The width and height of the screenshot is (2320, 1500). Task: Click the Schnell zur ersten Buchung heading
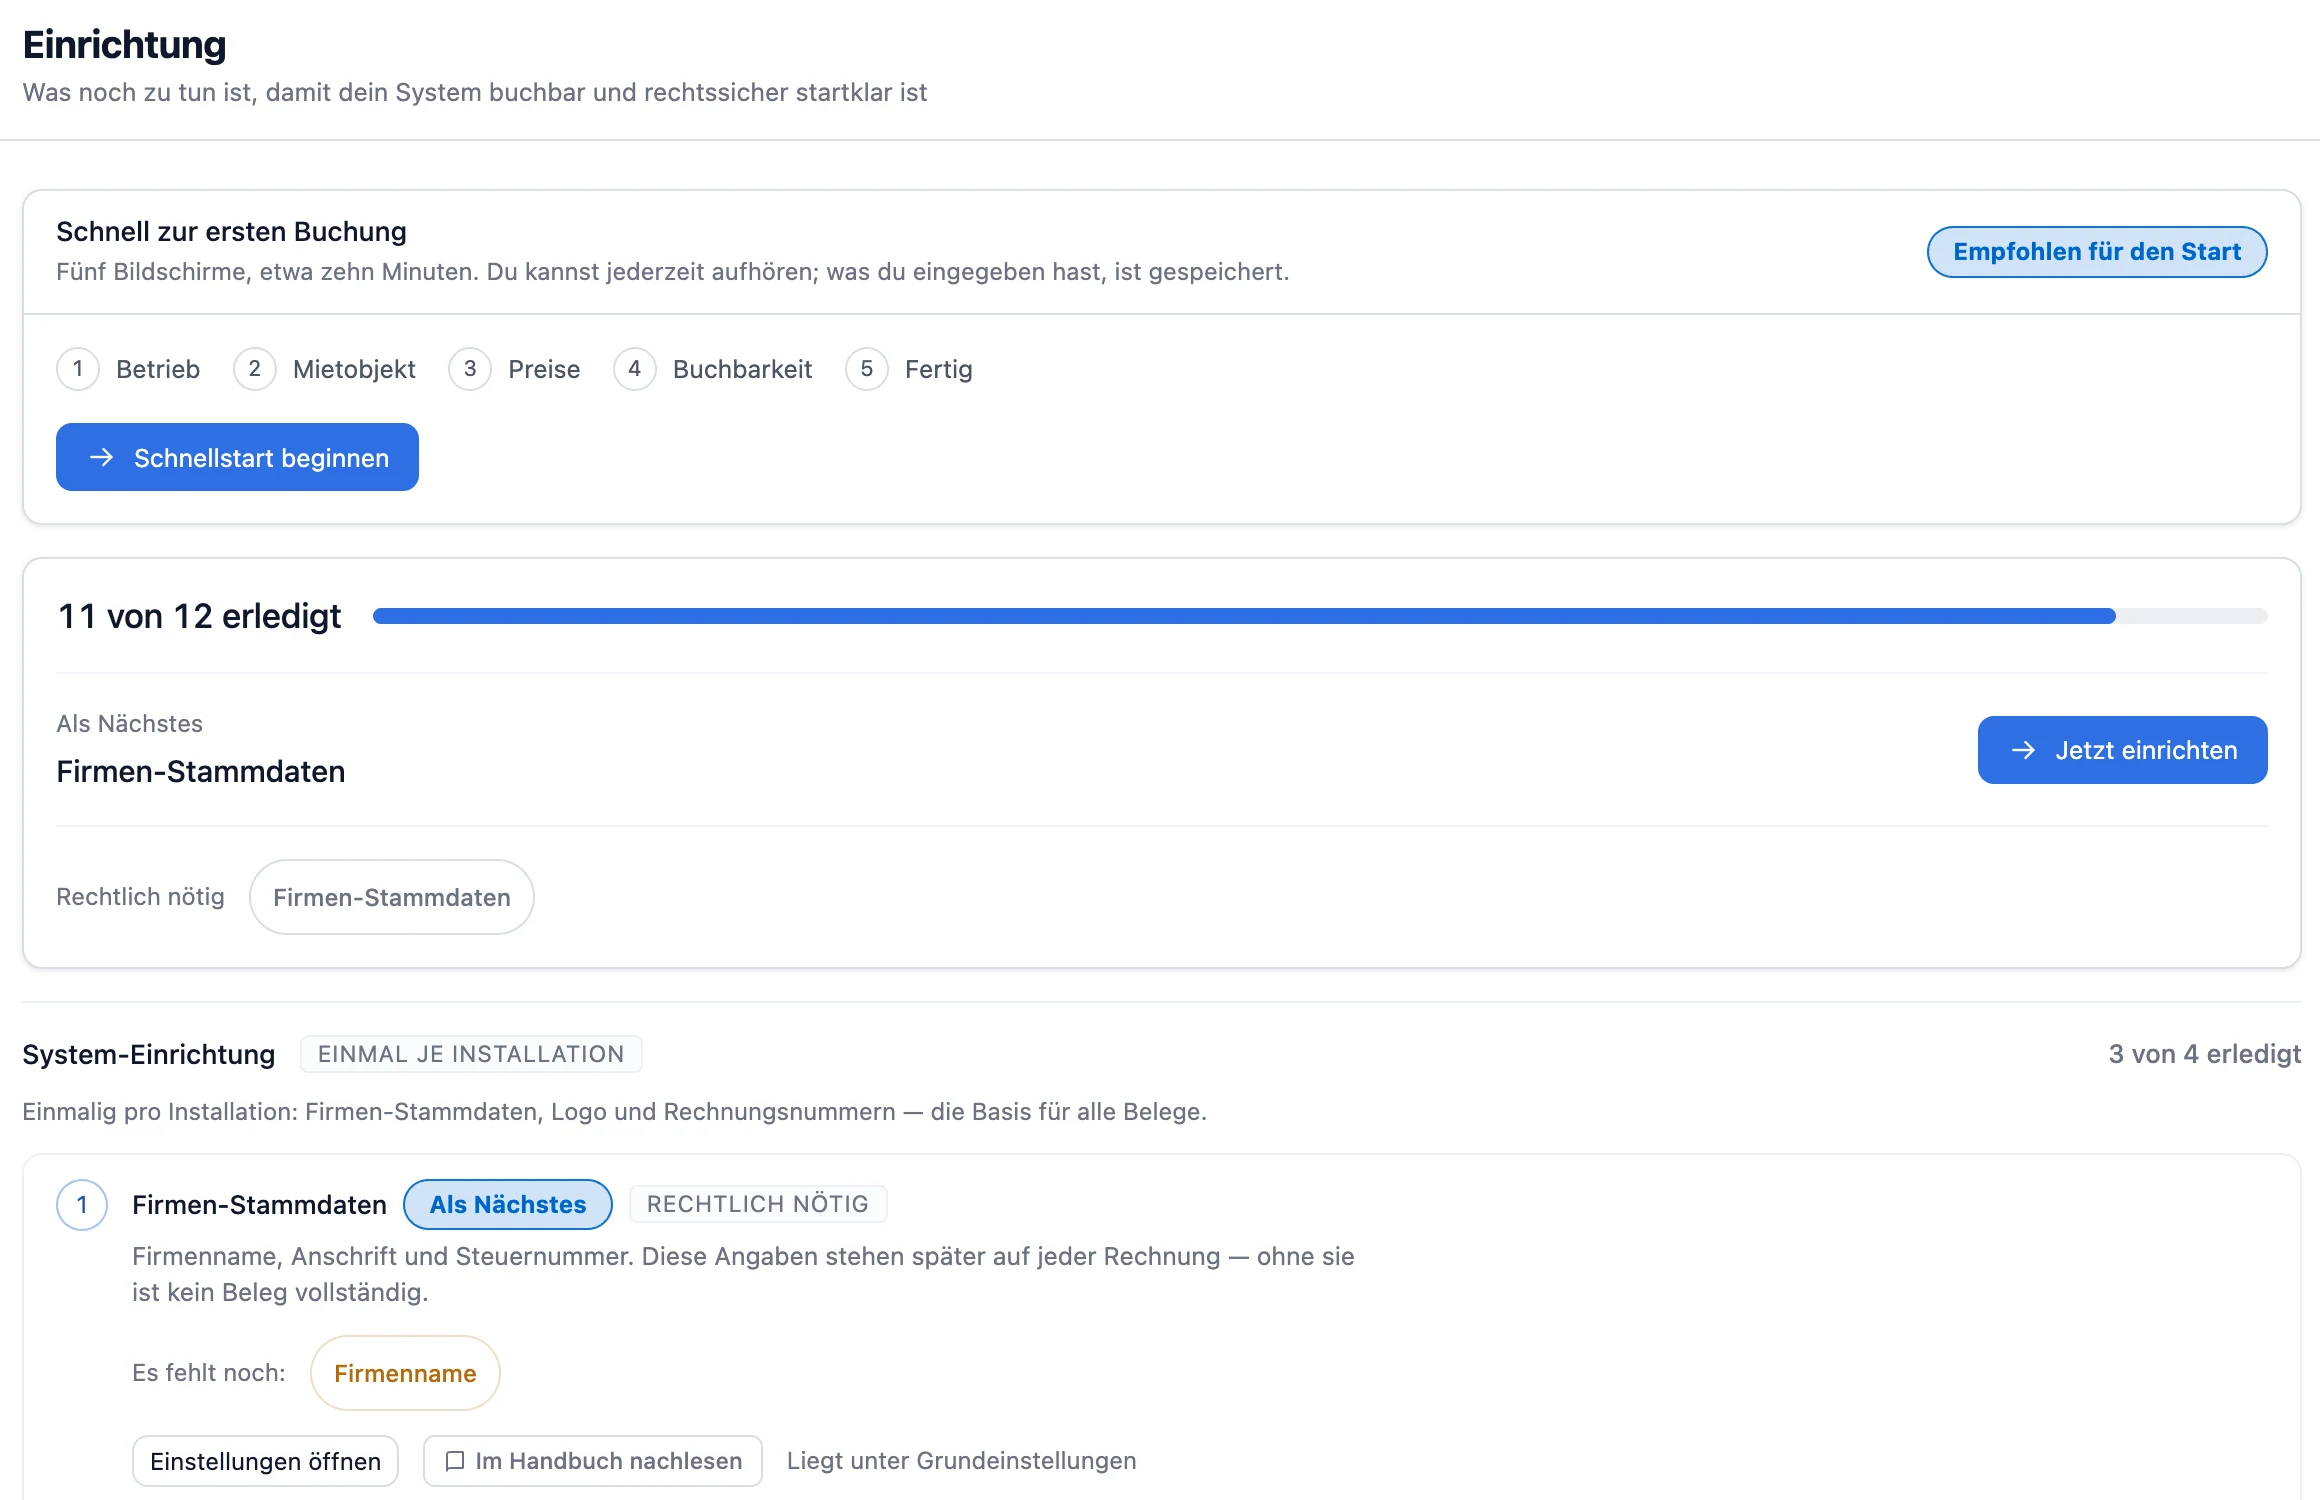[231, 231]
